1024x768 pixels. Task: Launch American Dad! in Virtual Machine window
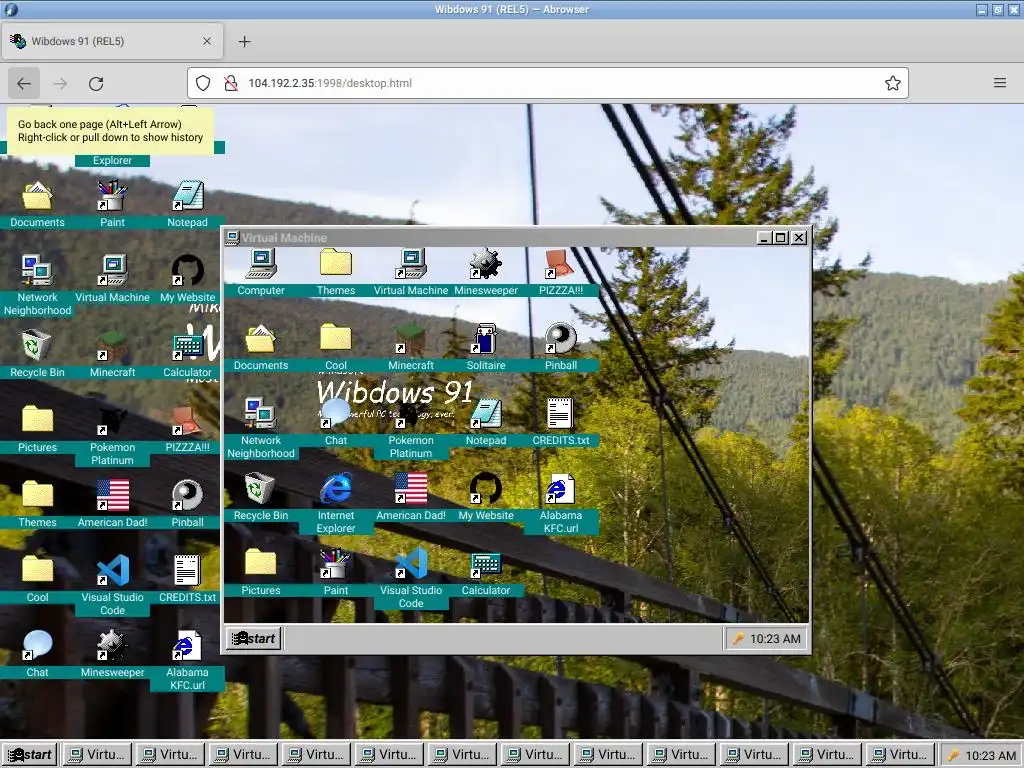(411, 497)
